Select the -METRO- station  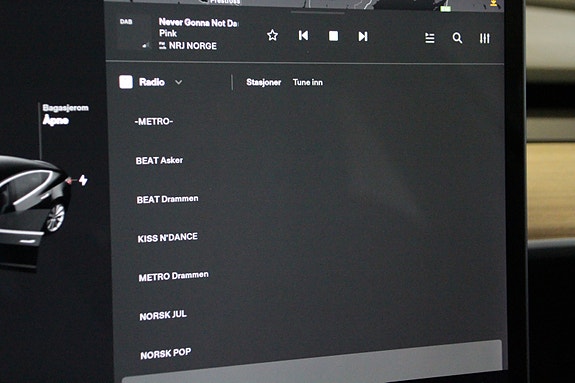(x=154, y=121)
